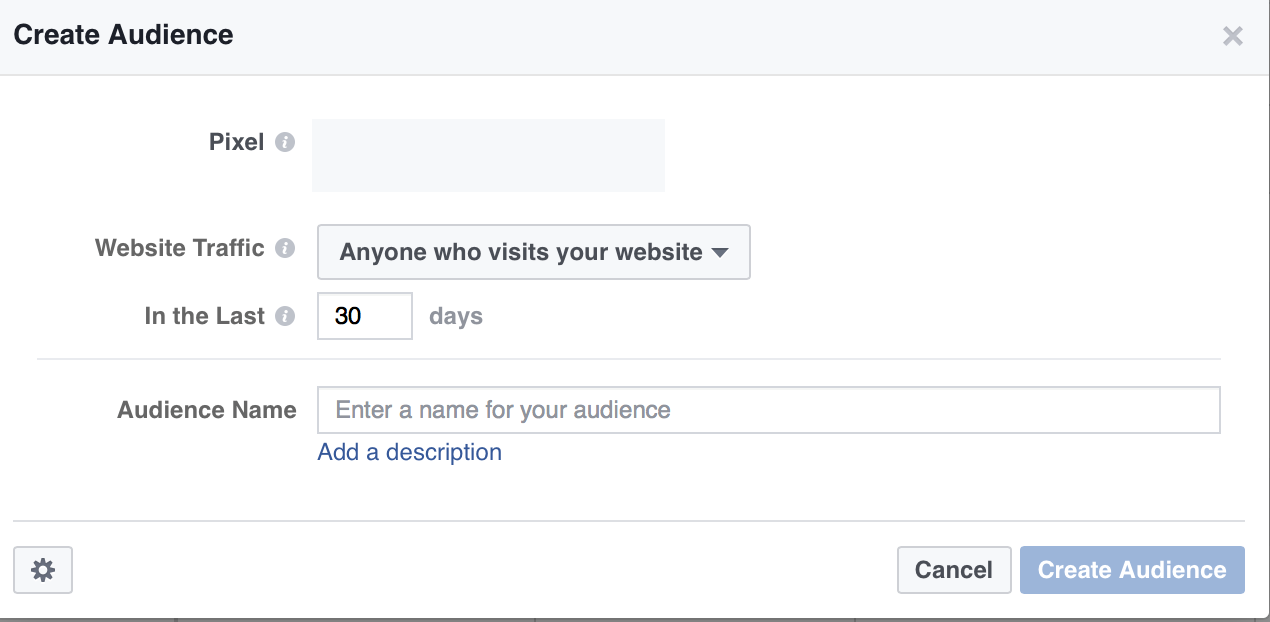Screen dimensions: 1270x622
Task: Click the Website Traffic label text
Action: [179, 248]
